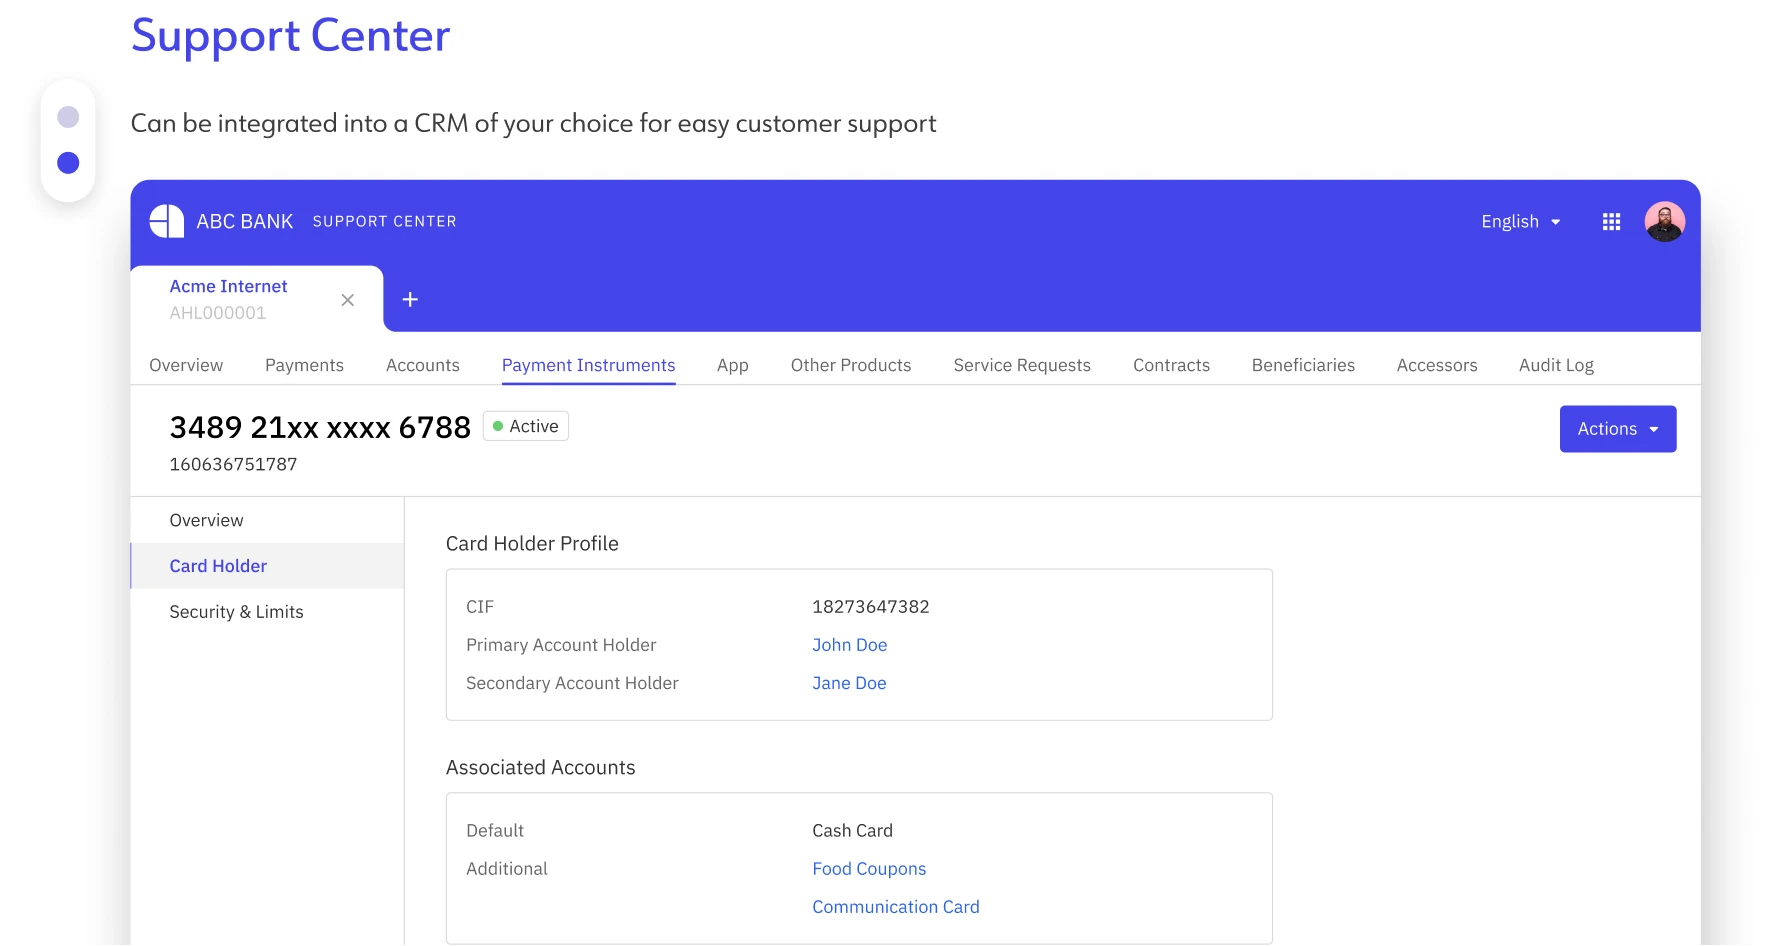
Task: Click the ABC Bank logo icon
Action: [166, 221]
